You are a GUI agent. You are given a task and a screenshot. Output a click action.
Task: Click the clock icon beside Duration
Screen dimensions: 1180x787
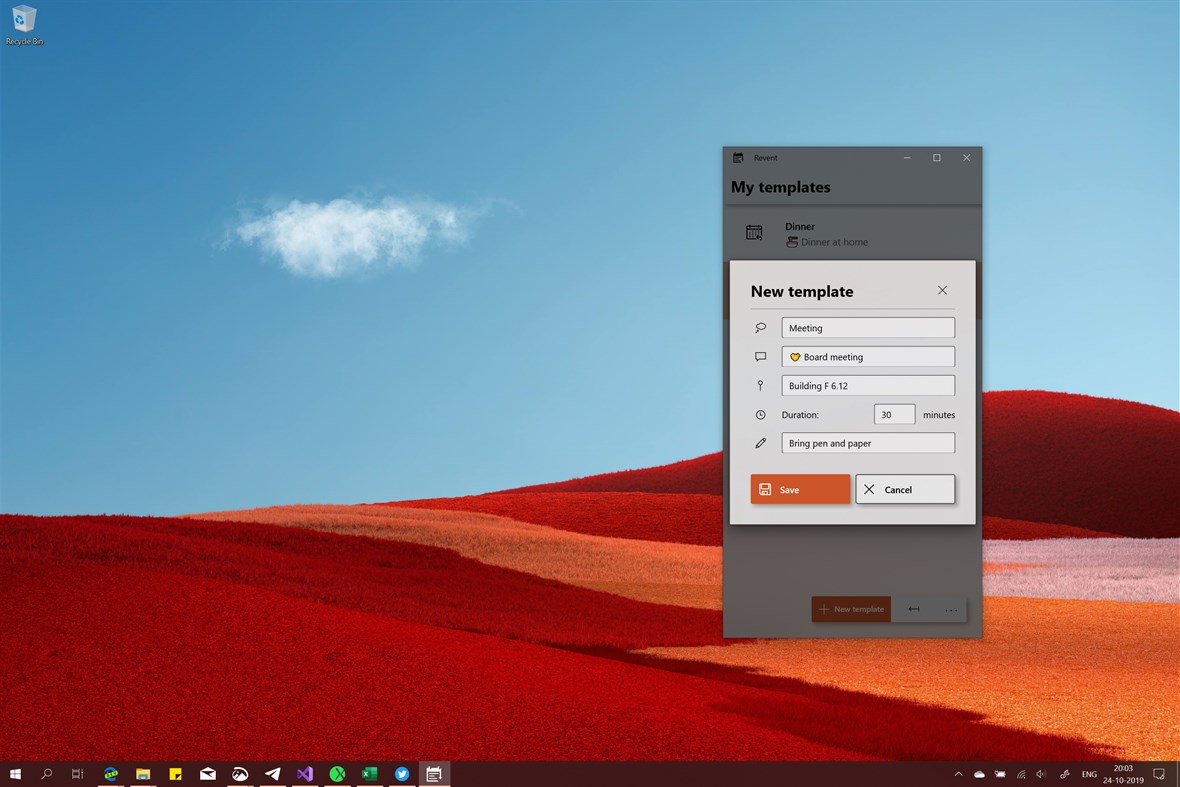coord(761,415)
